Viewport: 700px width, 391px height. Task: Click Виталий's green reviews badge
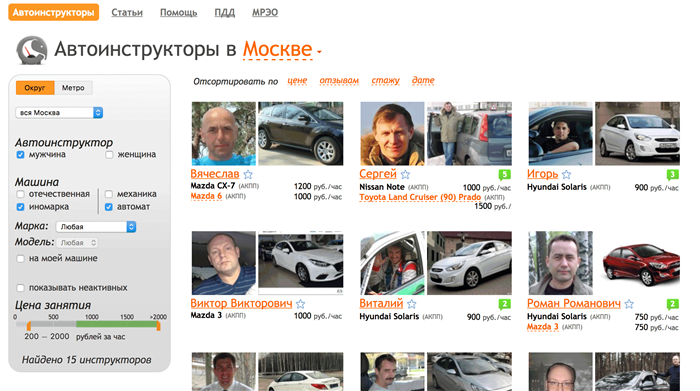point(504,304)
